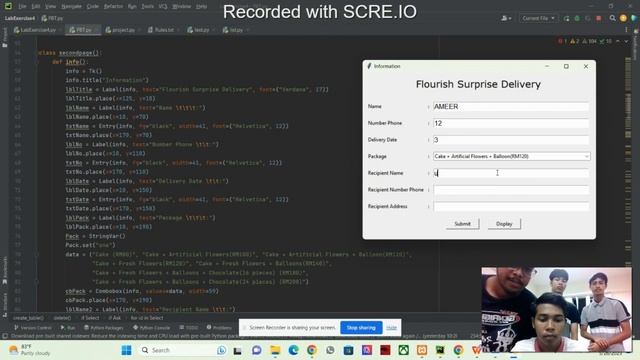Switch to the Rules.txt editor tab
This screenshot has height=360, width=640.
click(164, 30)
